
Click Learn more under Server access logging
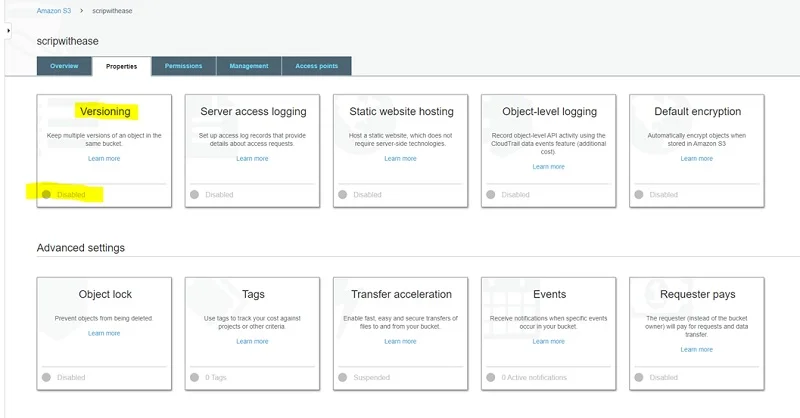(252, 159)
